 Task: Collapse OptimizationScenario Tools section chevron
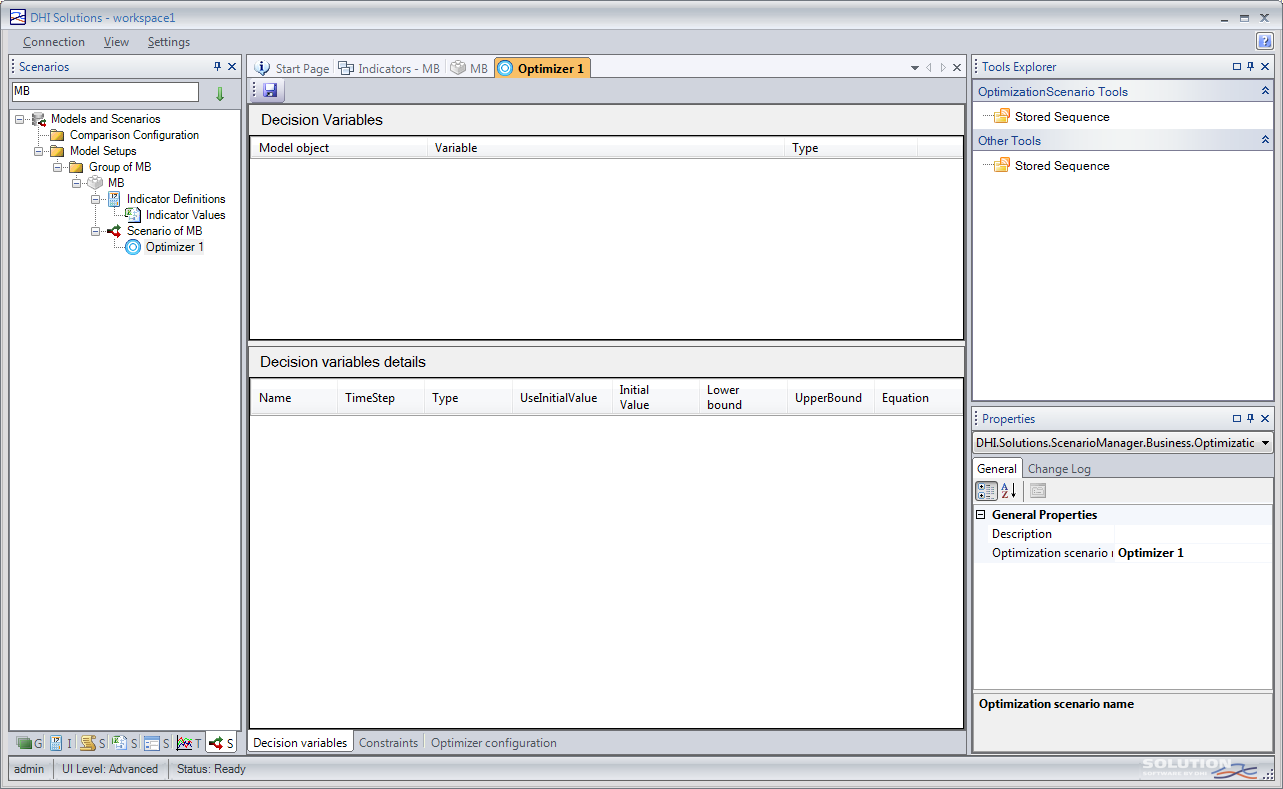tap(1265, 91)
